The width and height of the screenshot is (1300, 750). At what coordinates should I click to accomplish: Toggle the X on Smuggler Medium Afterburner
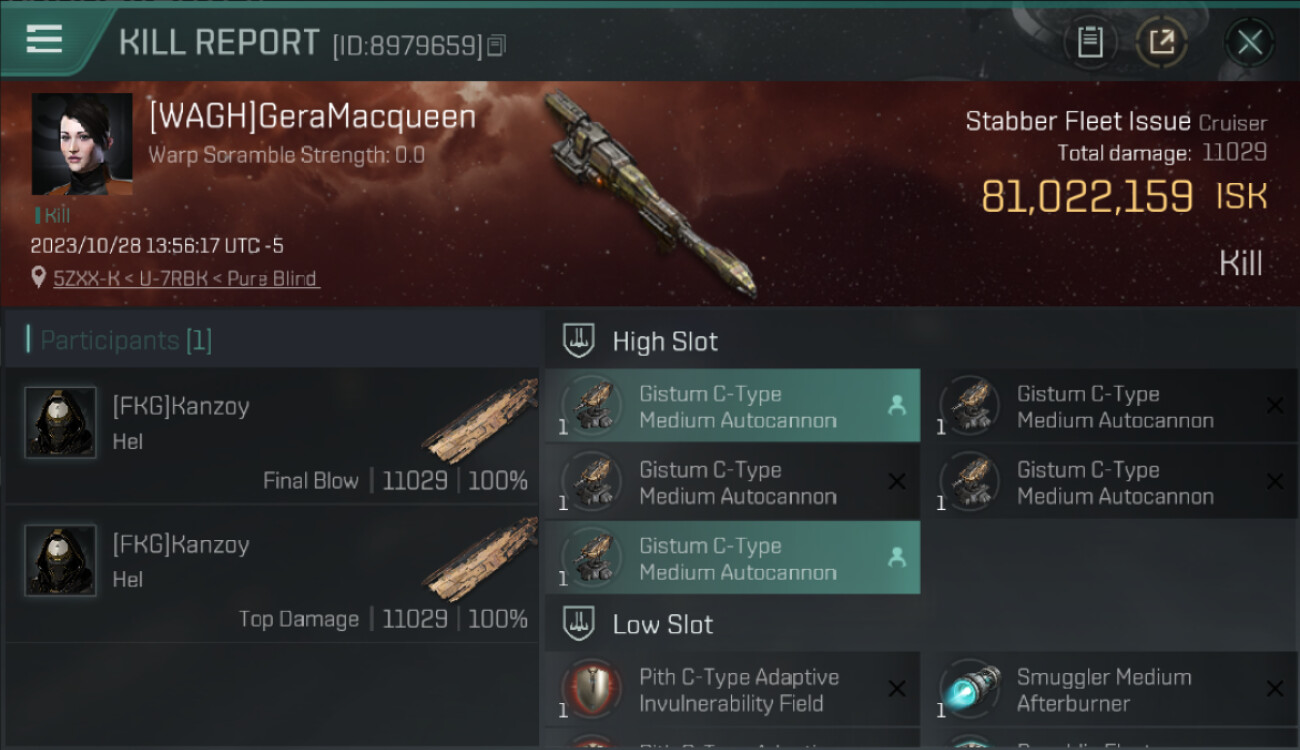pos(1275,689)
